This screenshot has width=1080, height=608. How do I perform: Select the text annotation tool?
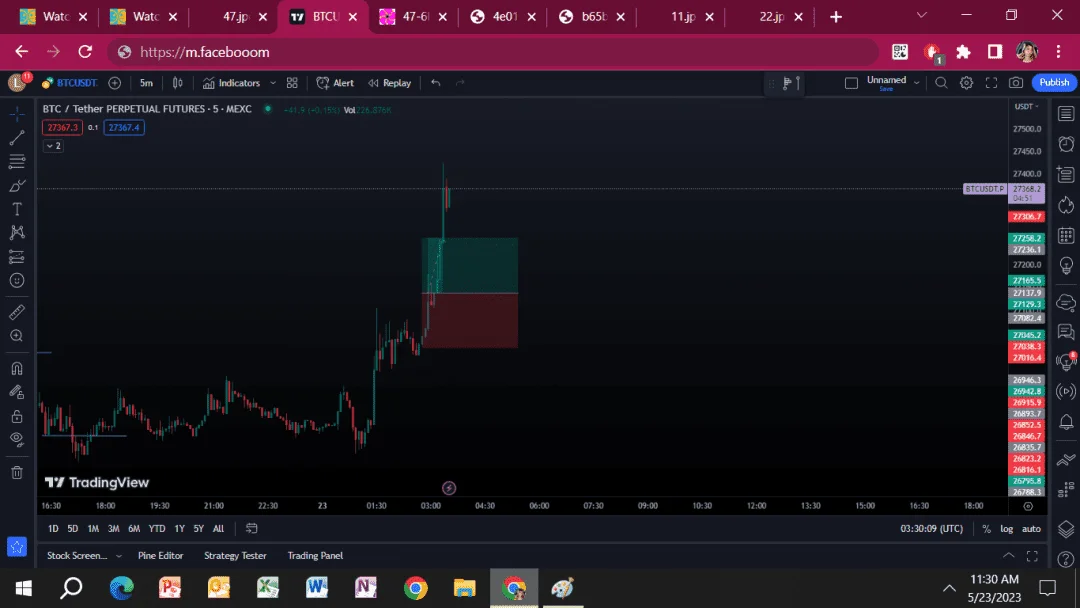(x=17, y=209)
